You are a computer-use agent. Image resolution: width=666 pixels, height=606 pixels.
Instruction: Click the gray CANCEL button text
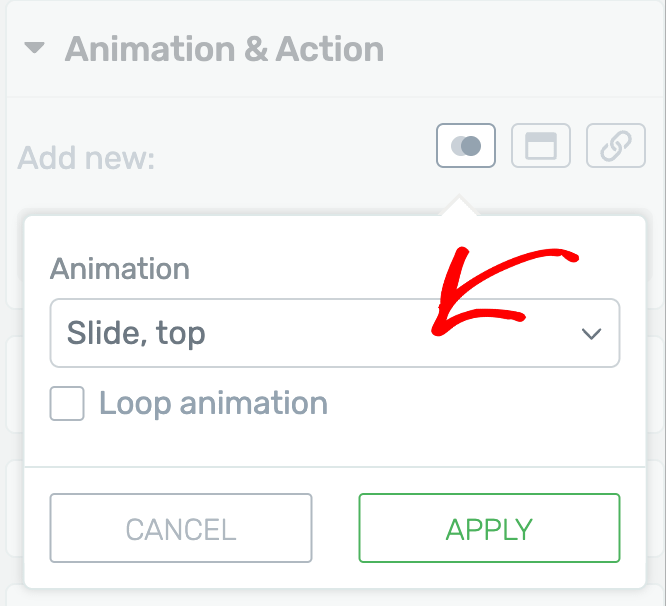pos(181,529)
